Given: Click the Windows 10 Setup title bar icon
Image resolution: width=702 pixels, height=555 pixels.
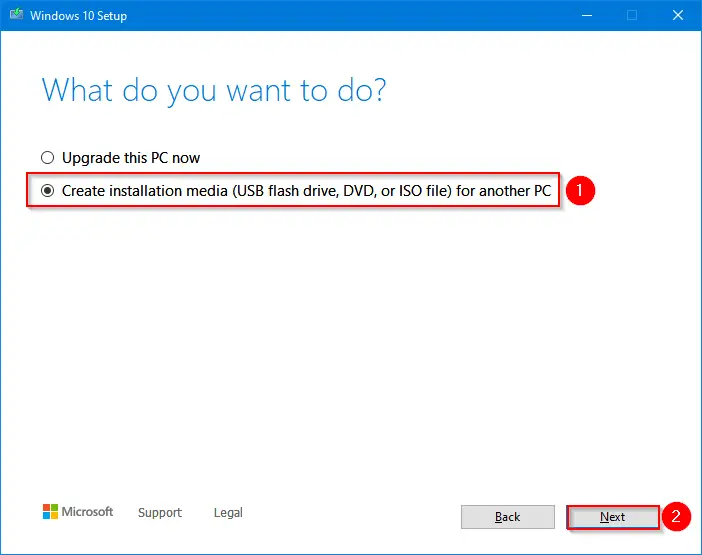Looking at the screenshot, I should pos(16,15).
